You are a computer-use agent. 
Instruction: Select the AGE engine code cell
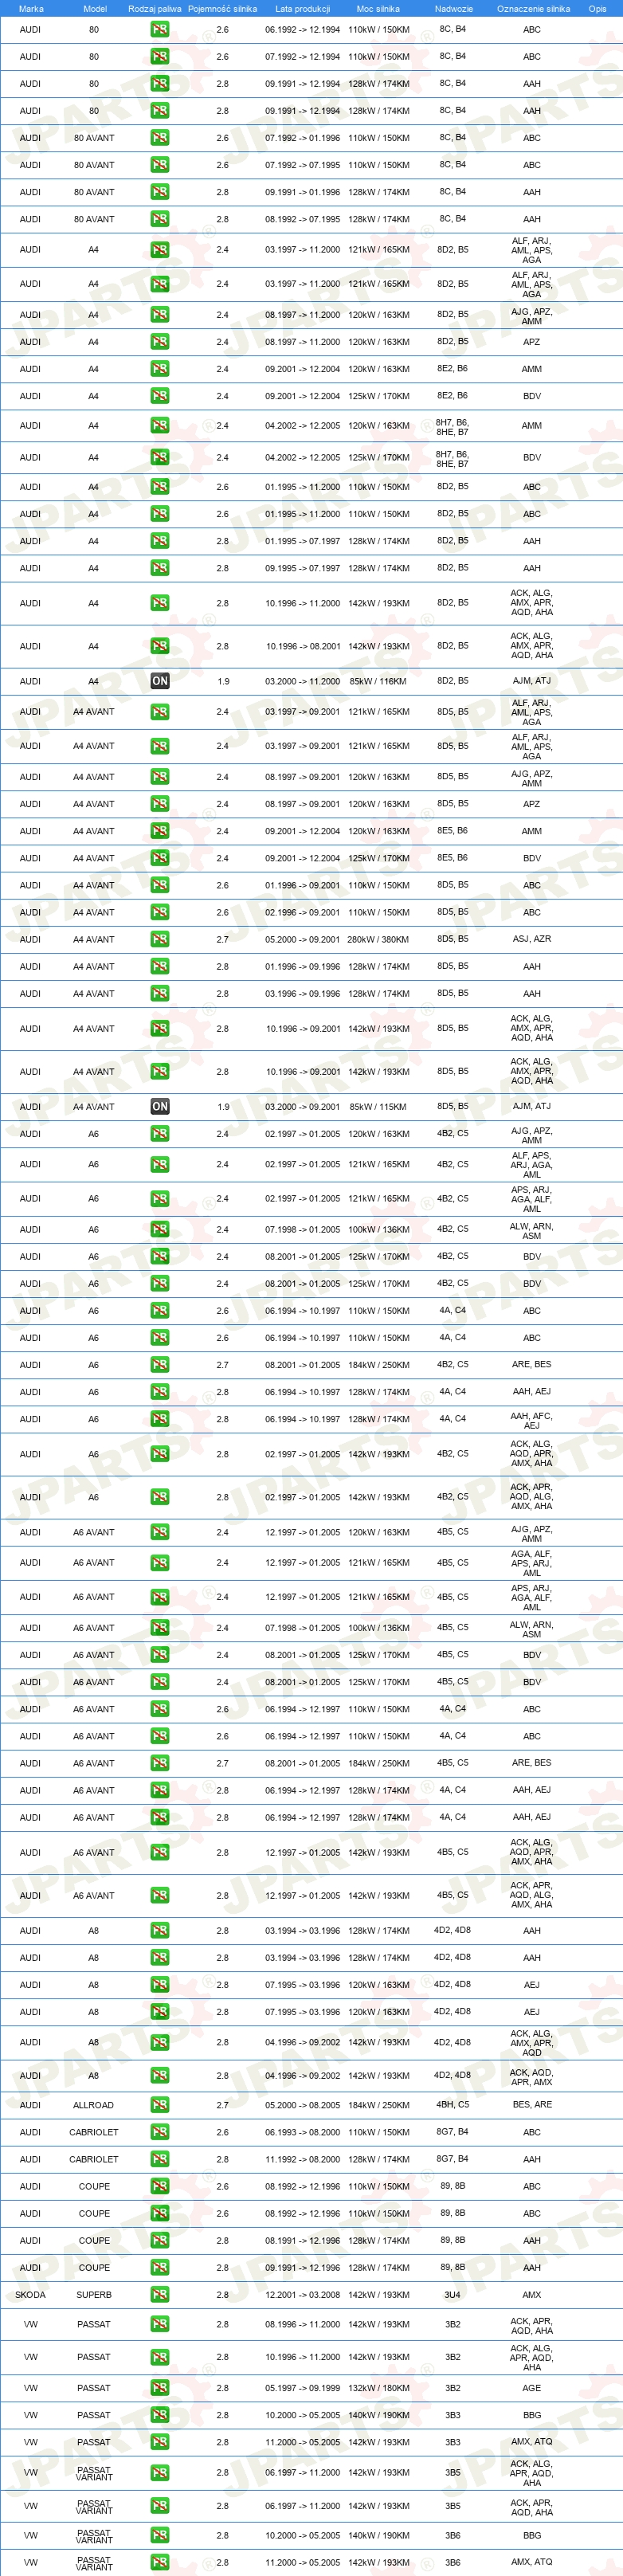click(532, 2388)
